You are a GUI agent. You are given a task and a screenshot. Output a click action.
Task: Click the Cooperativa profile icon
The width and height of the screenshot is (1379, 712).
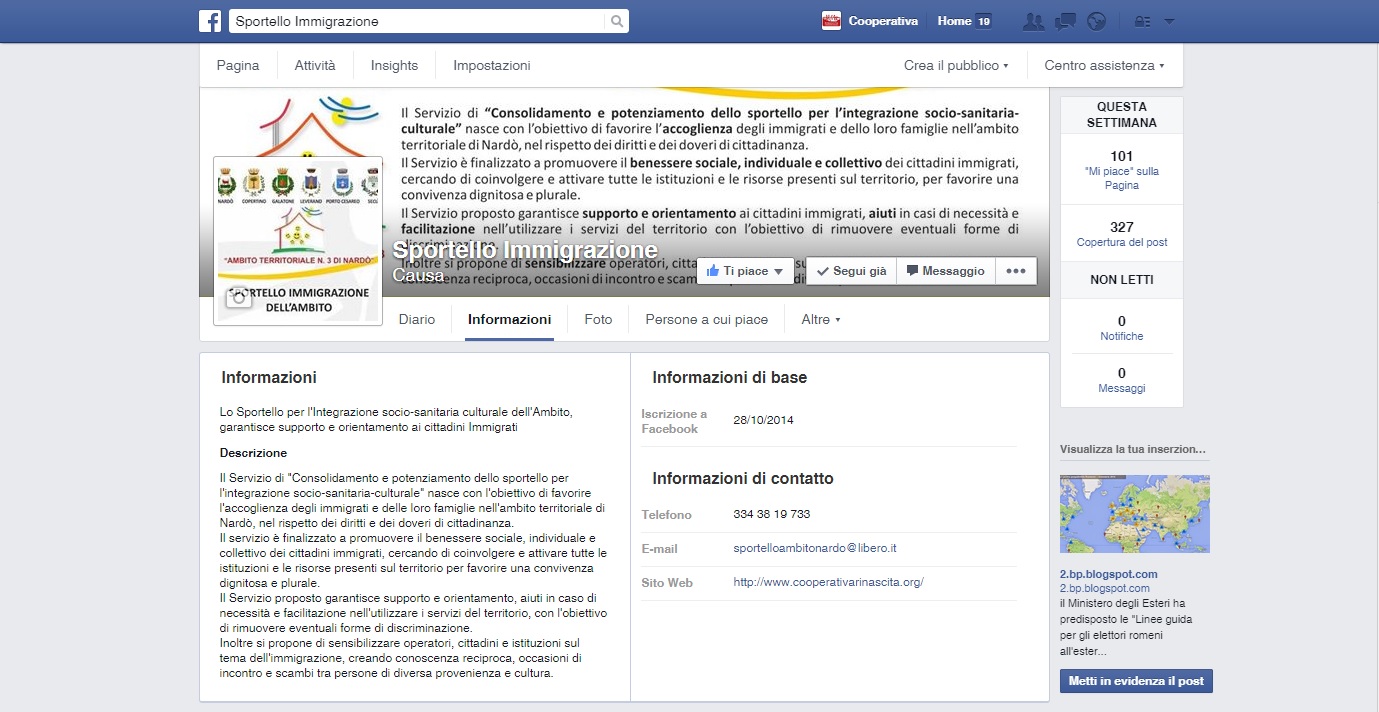click(831, 21)
